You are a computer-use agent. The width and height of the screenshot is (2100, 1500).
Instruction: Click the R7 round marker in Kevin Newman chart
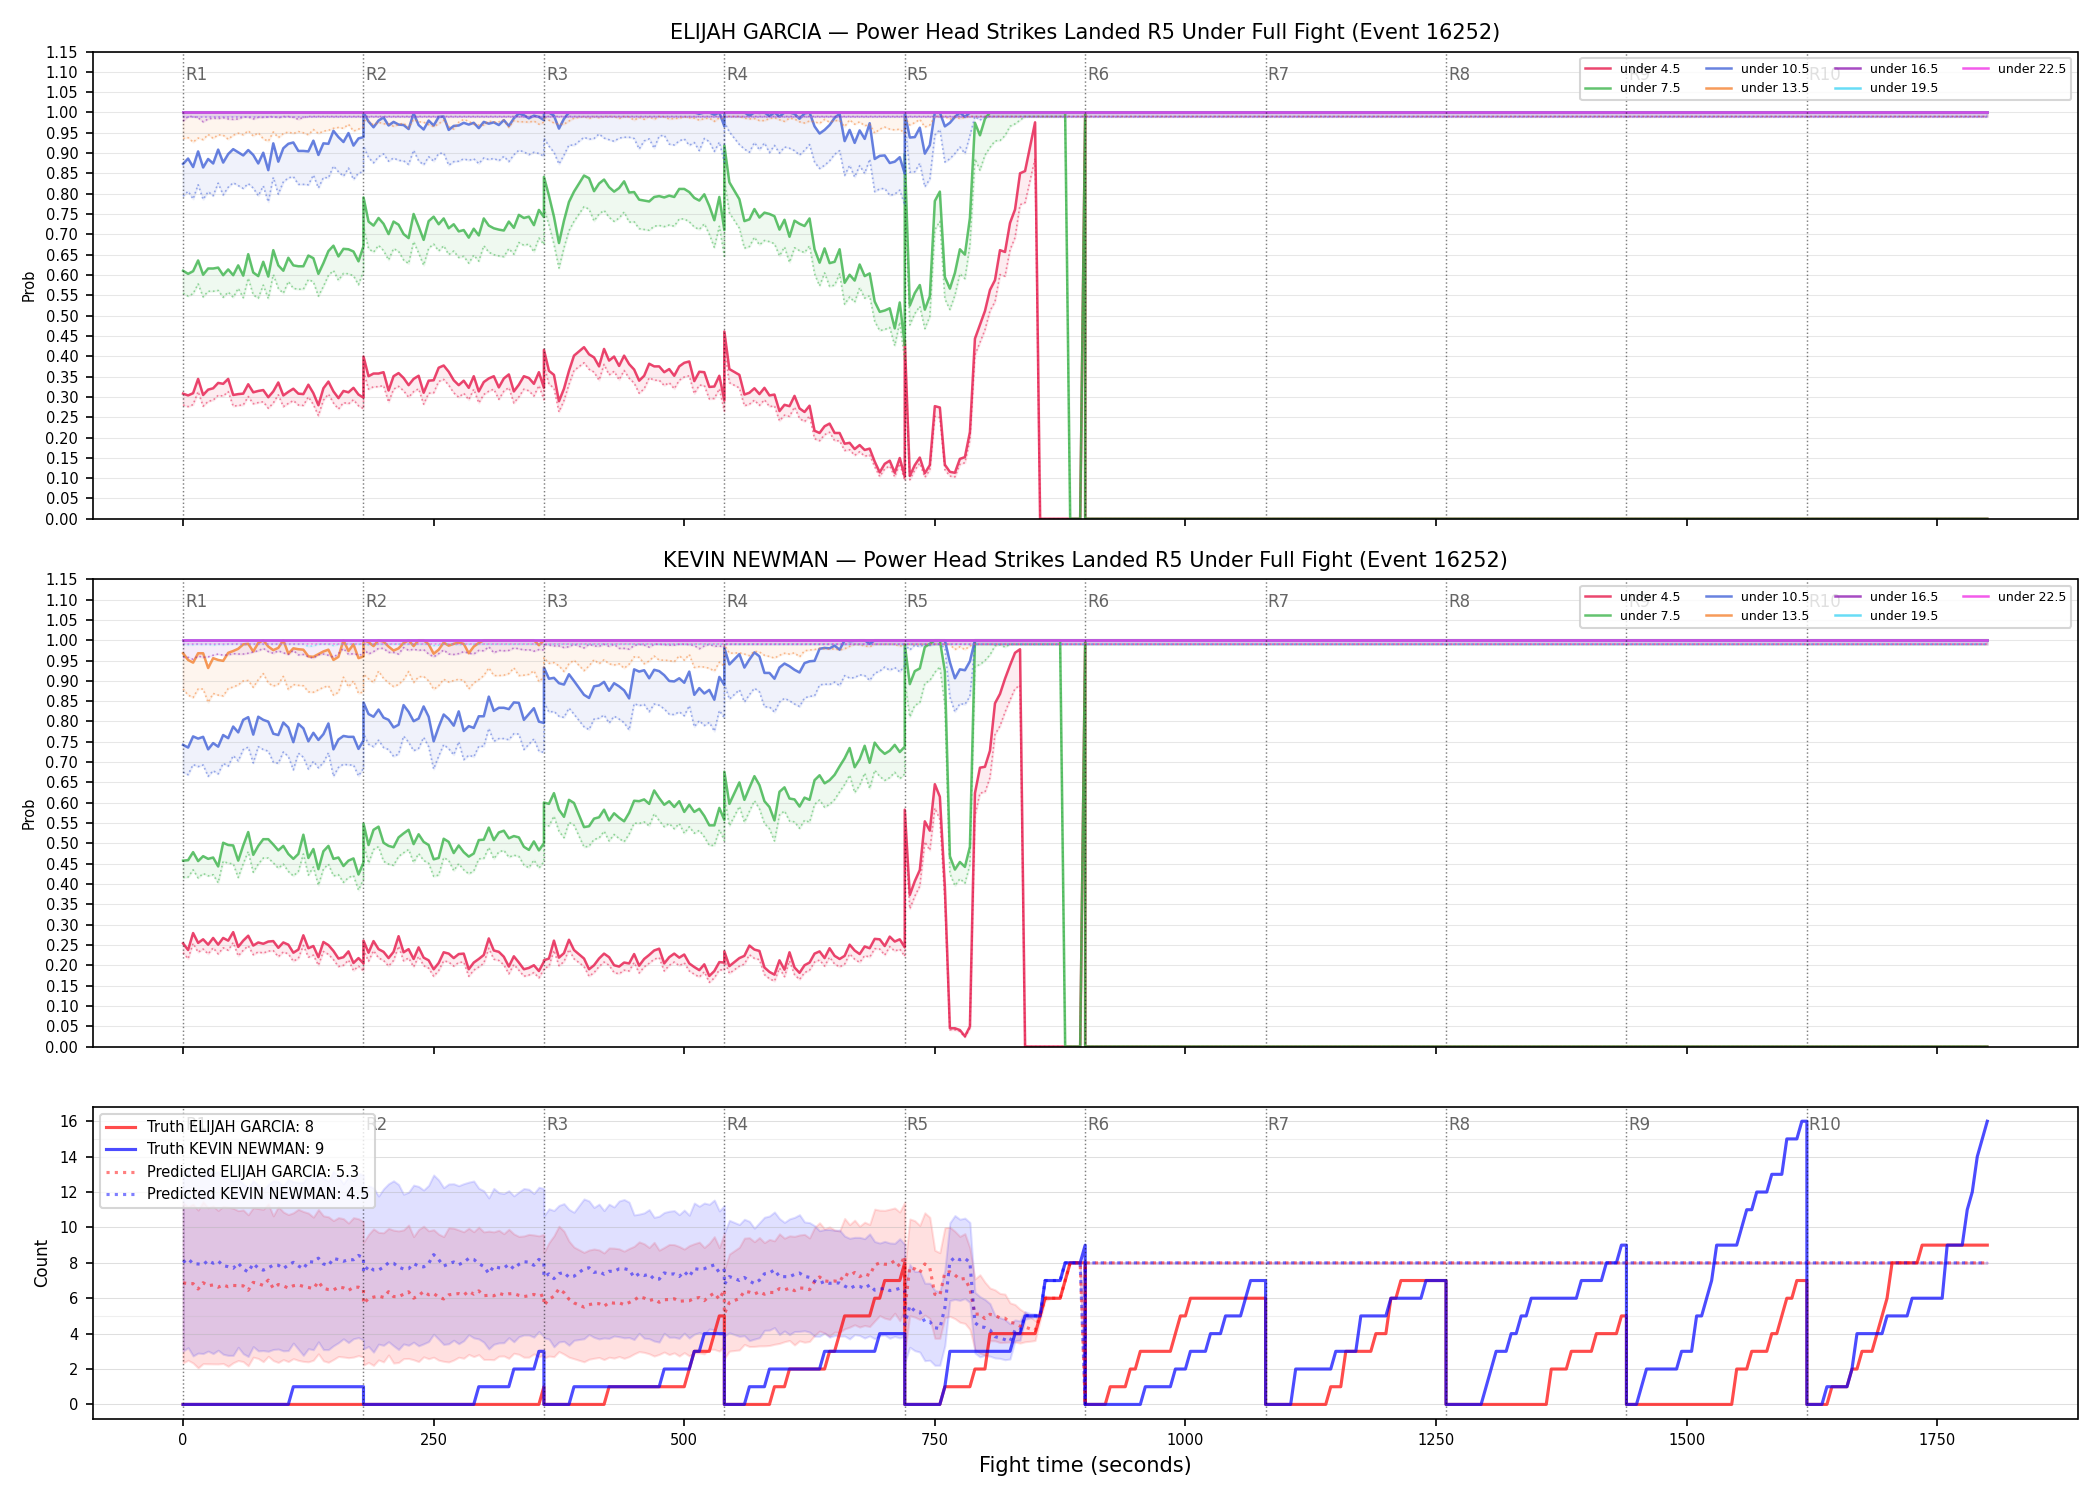pyautogui.click(x=1278, y=601)
